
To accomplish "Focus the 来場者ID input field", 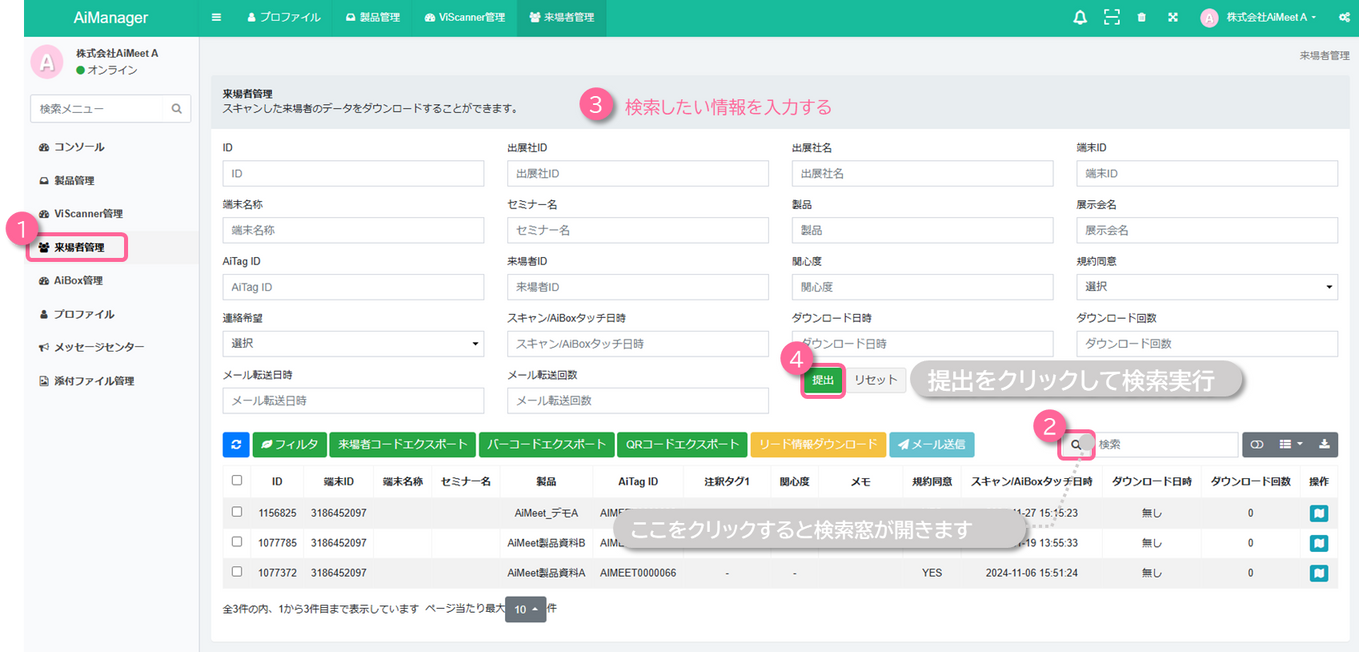I will (638, 287).
